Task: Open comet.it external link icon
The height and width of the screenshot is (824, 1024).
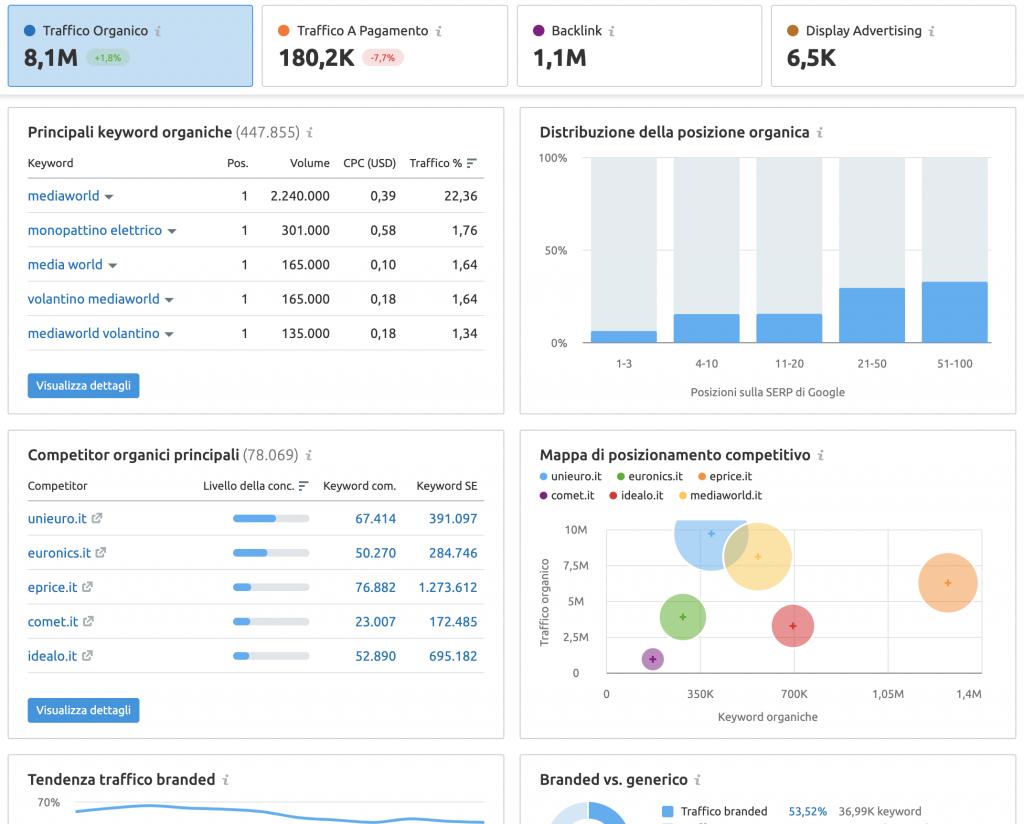Action: [x=88, y=621]
